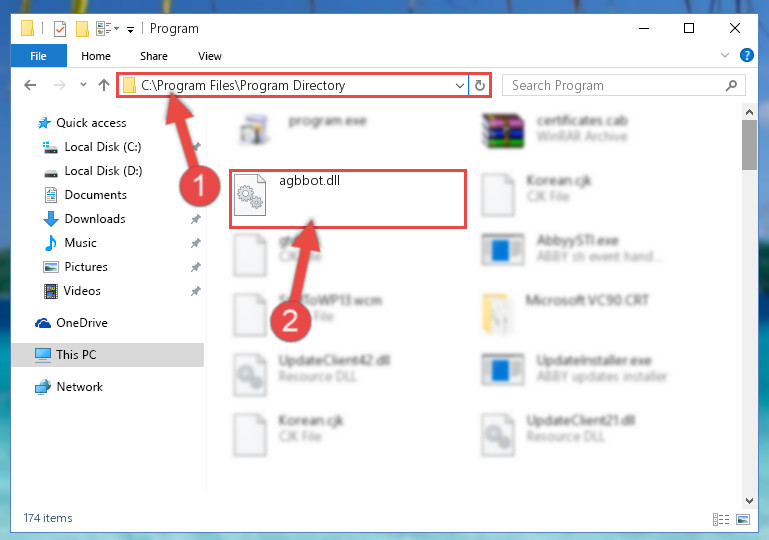Go up one folder level
The image size is (769, 540).
[103, 85]
